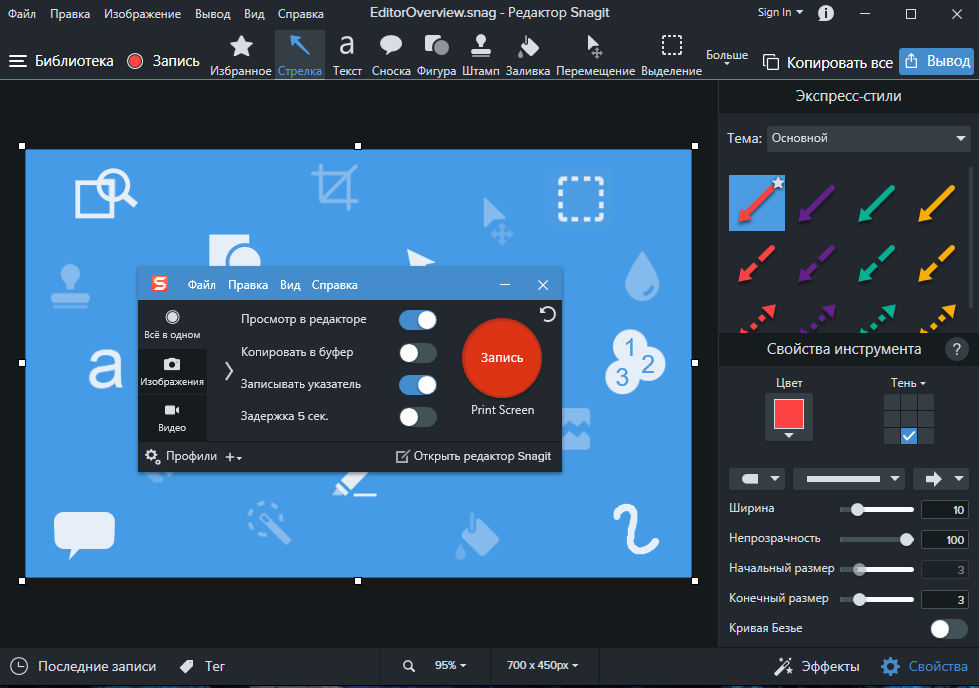Choose the solid orange arrow quick style
The image size is (979, 688).
pos(937,203)
